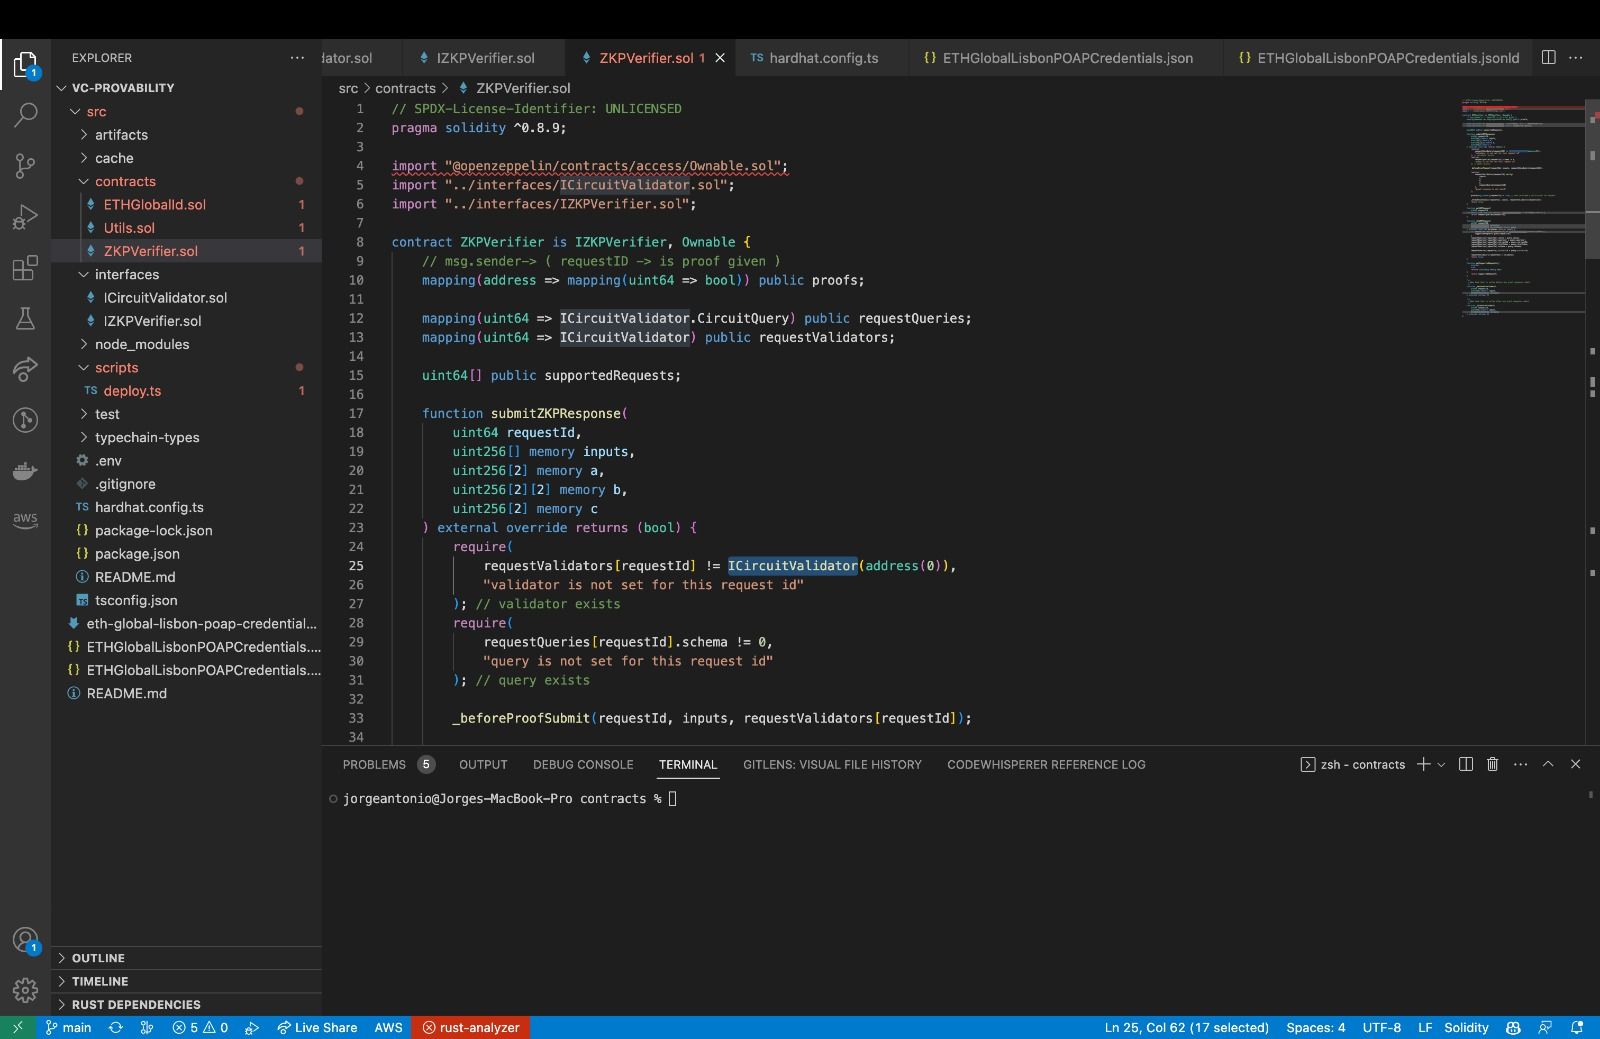The image size is (1600, 1039).
Task: Open terminal panel more actions ellipsis
Action: click(1520, 764)
